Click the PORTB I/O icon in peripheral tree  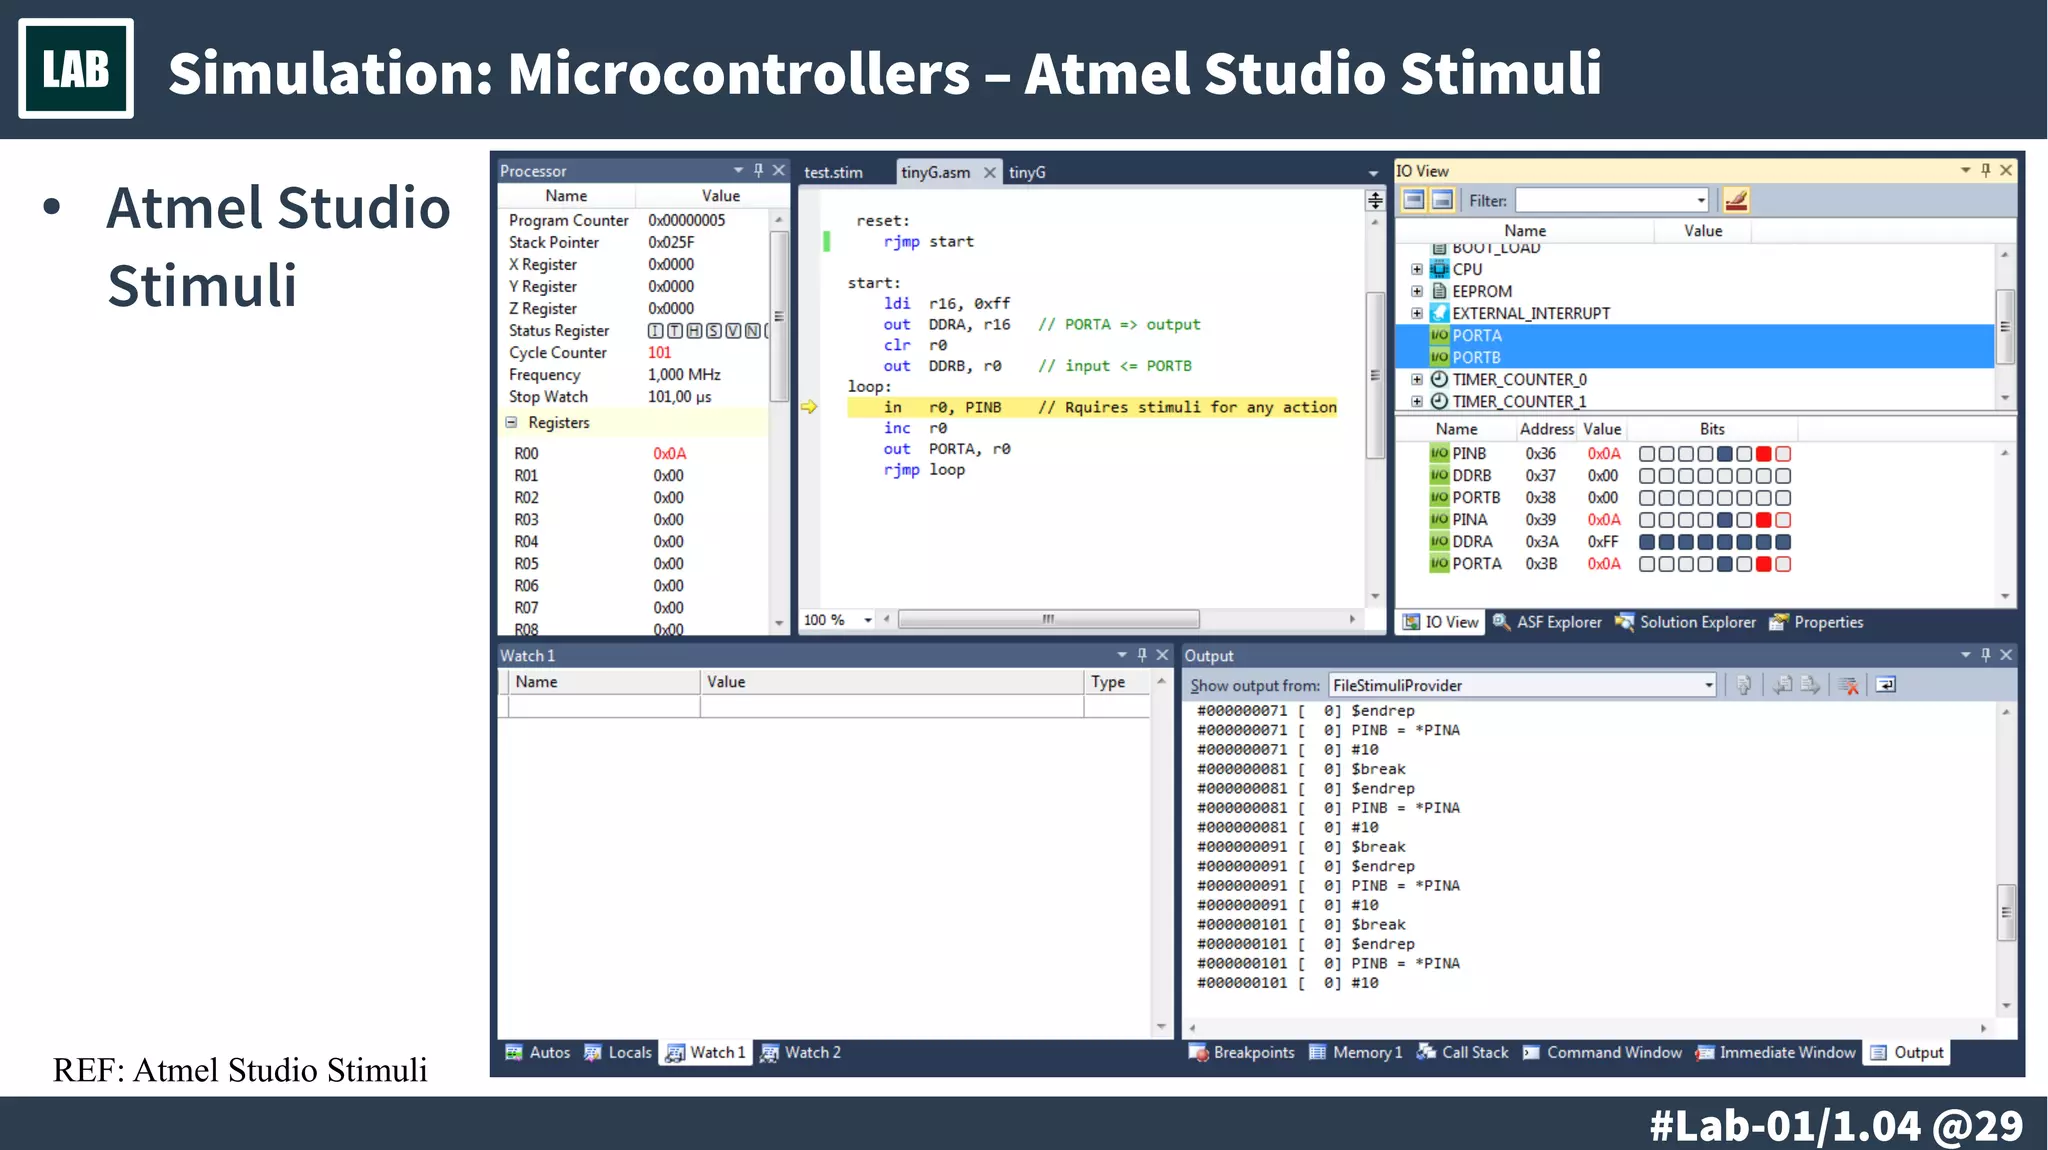pos(1439,357)
